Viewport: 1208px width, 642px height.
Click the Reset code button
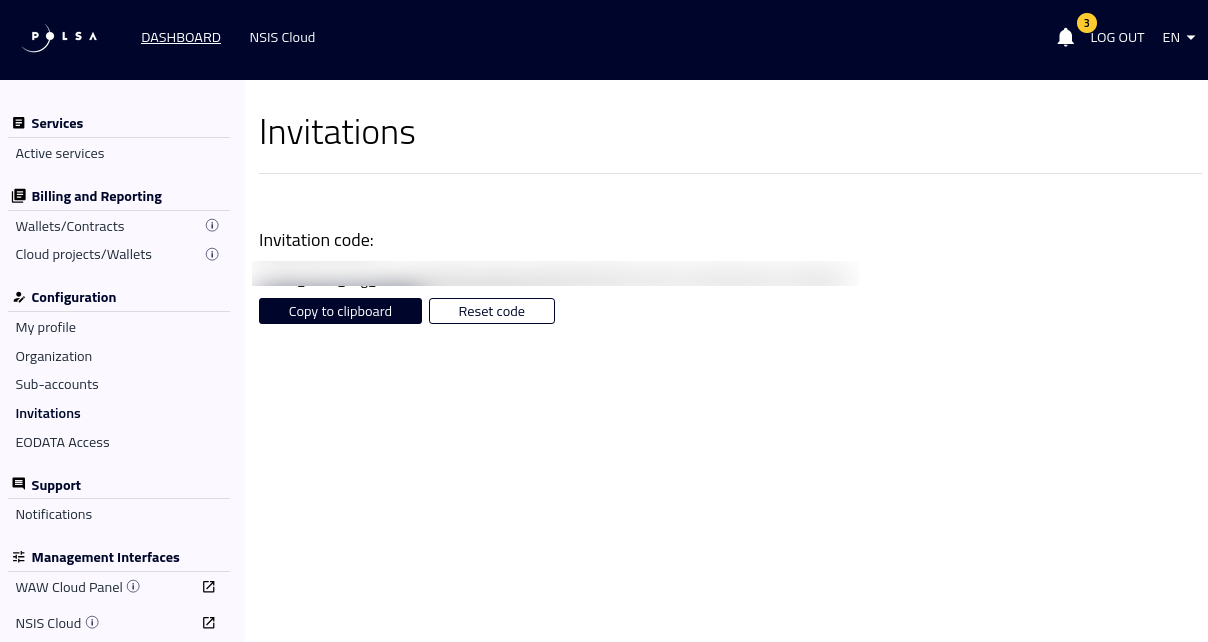(x=491, y=311)
